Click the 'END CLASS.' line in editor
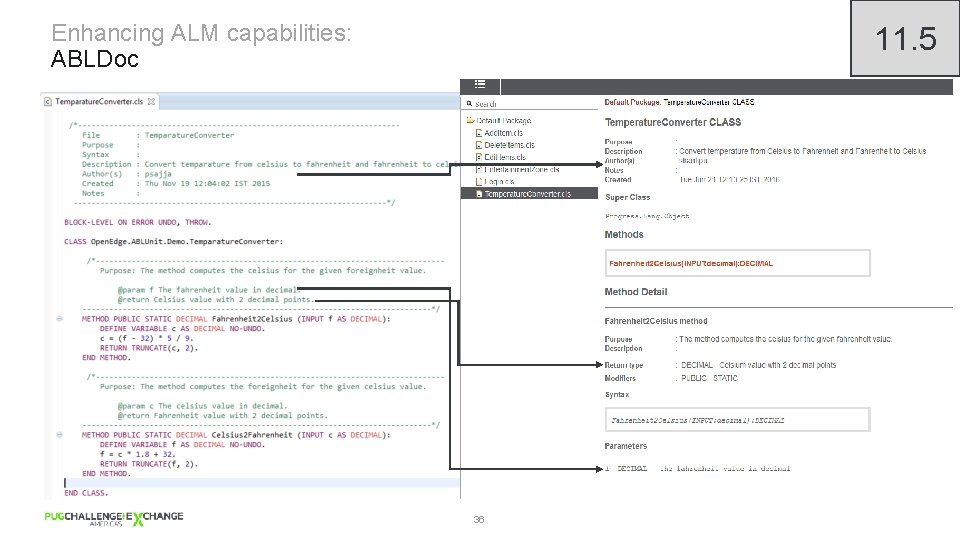This screenshot has width=960, height=540. click(x=86, y=493)
